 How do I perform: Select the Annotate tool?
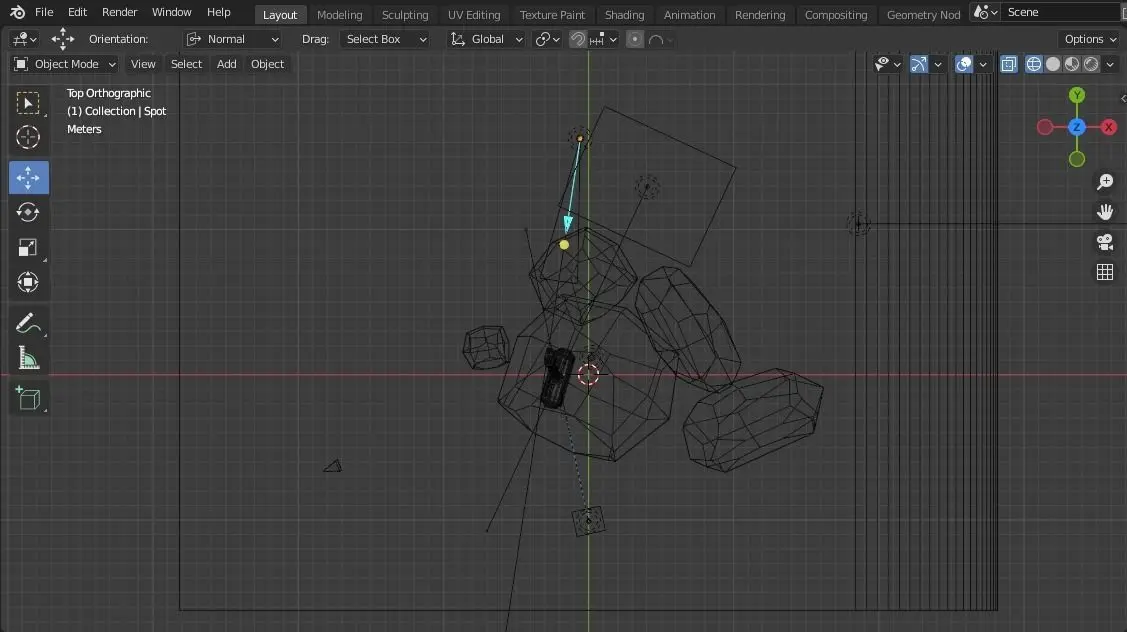28,324
